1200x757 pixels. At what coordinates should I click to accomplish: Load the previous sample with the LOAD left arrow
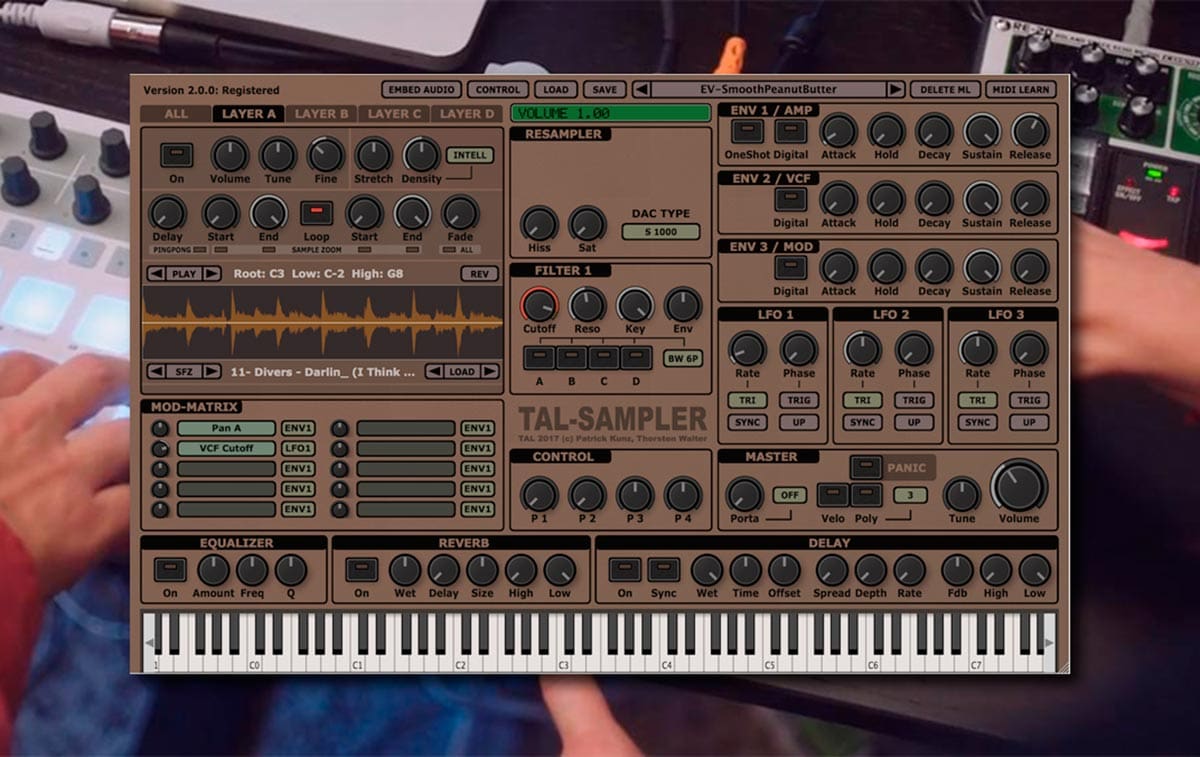(434, 371)
